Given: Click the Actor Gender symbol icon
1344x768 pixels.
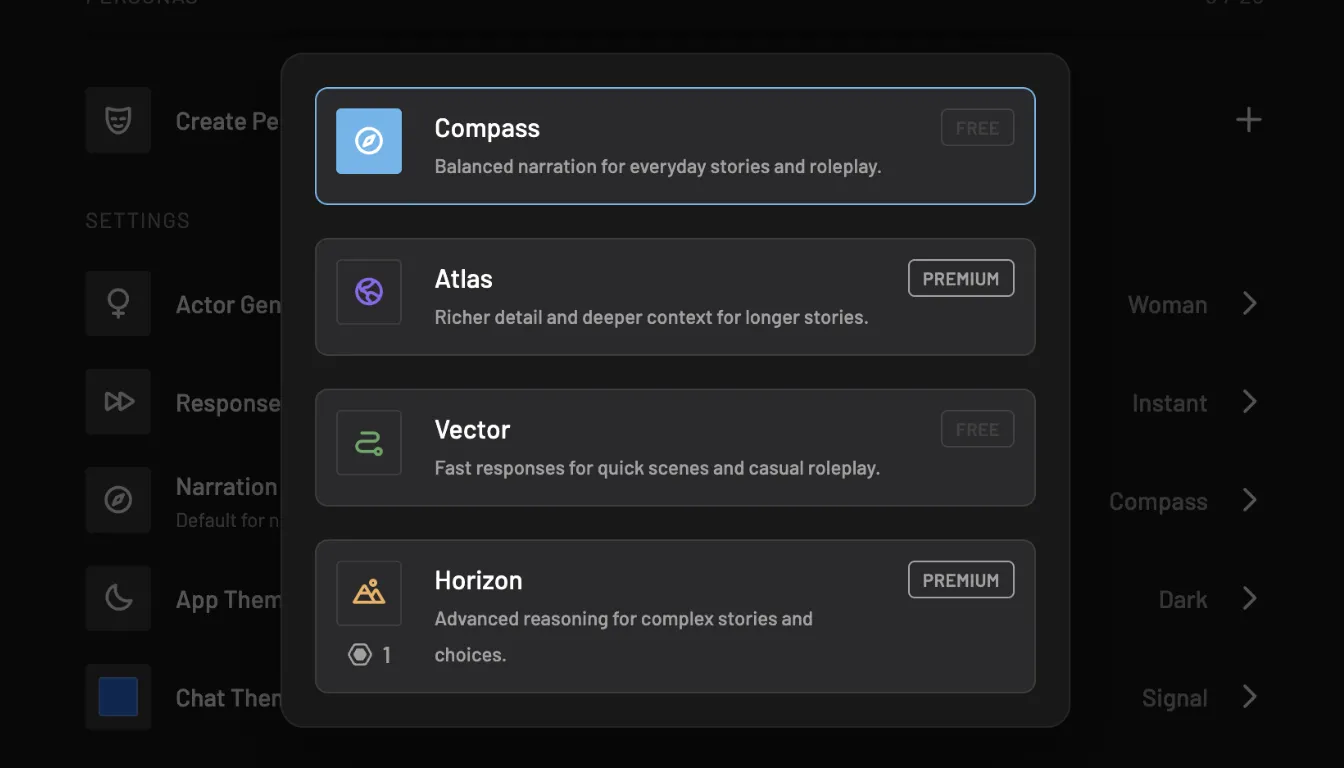Looking at the screenshot, I should 118,303.
